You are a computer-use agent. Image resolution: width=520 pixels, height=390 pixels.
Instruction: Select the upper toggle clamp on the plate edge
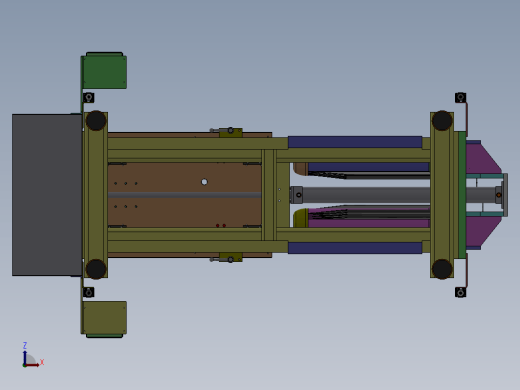click(227, 132)
